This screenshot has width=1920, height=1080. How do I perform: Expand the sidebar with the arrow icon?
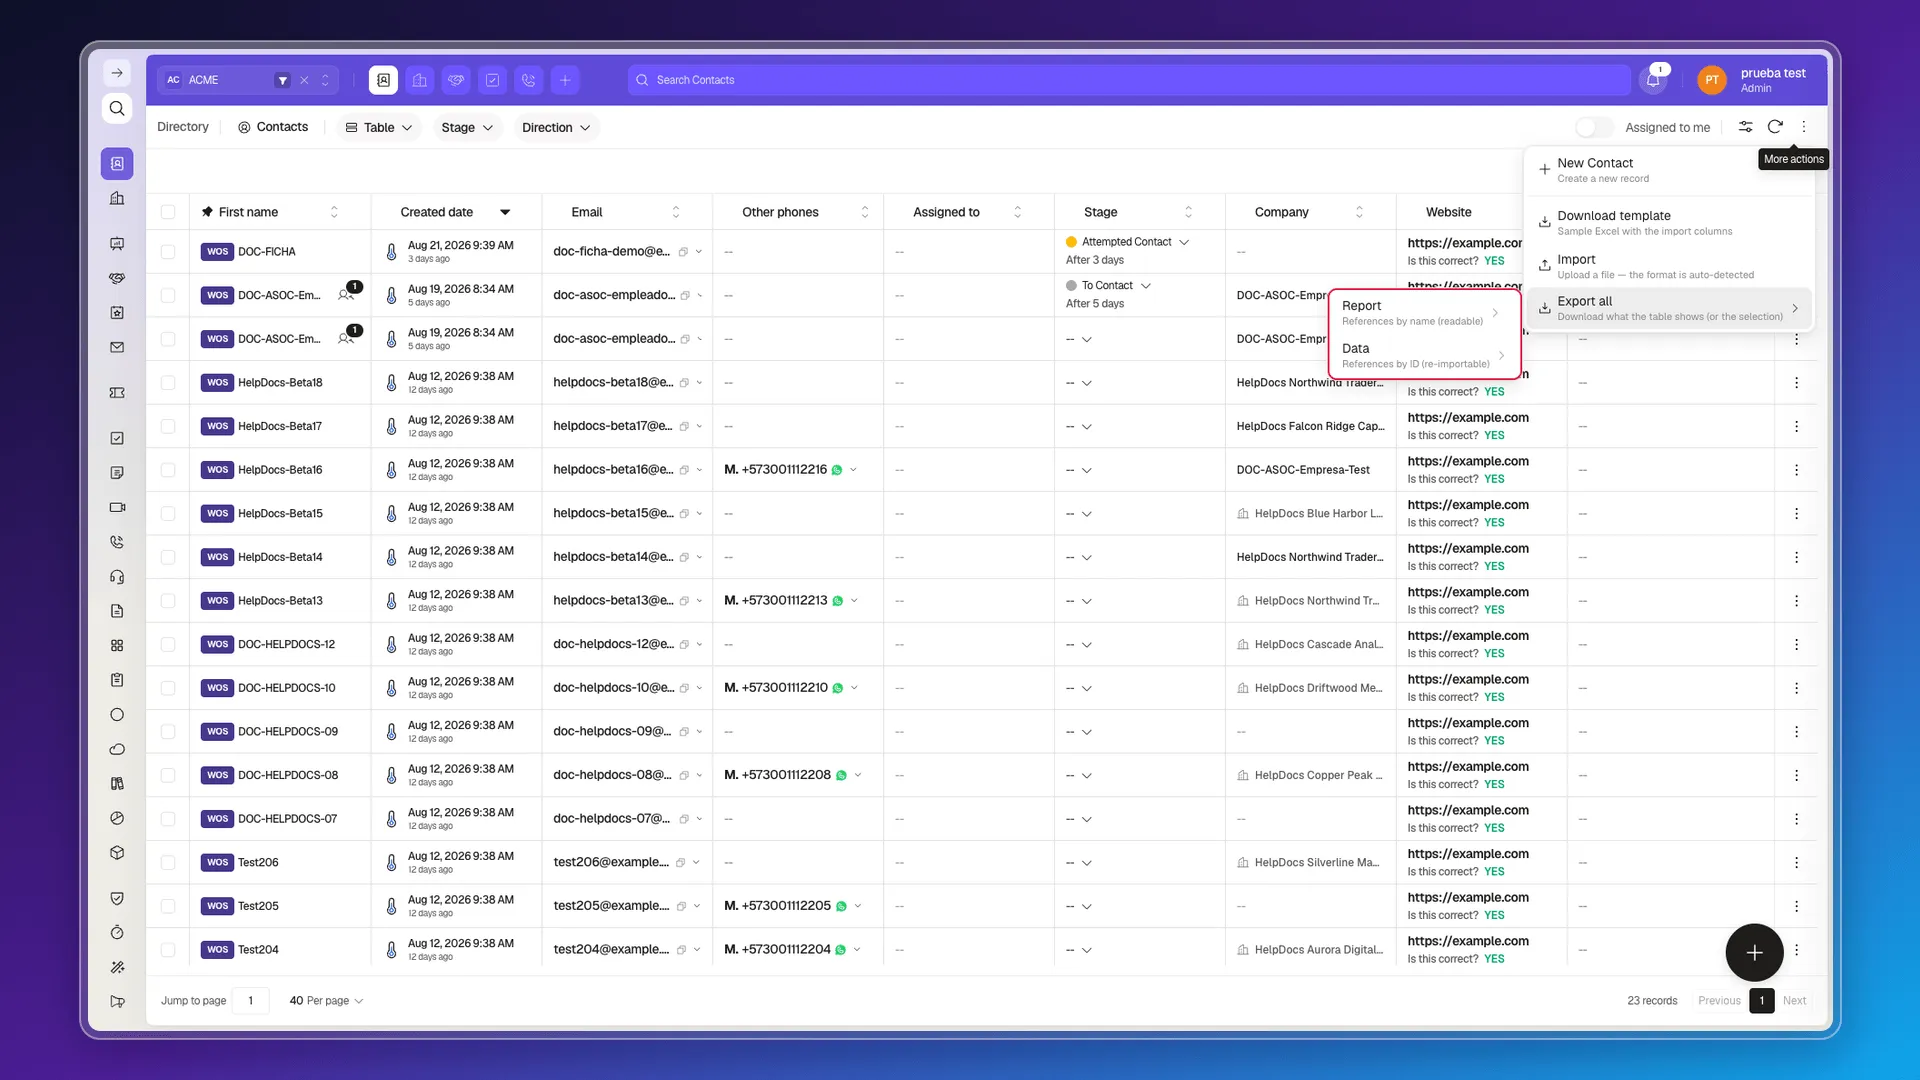click(117, 73)
